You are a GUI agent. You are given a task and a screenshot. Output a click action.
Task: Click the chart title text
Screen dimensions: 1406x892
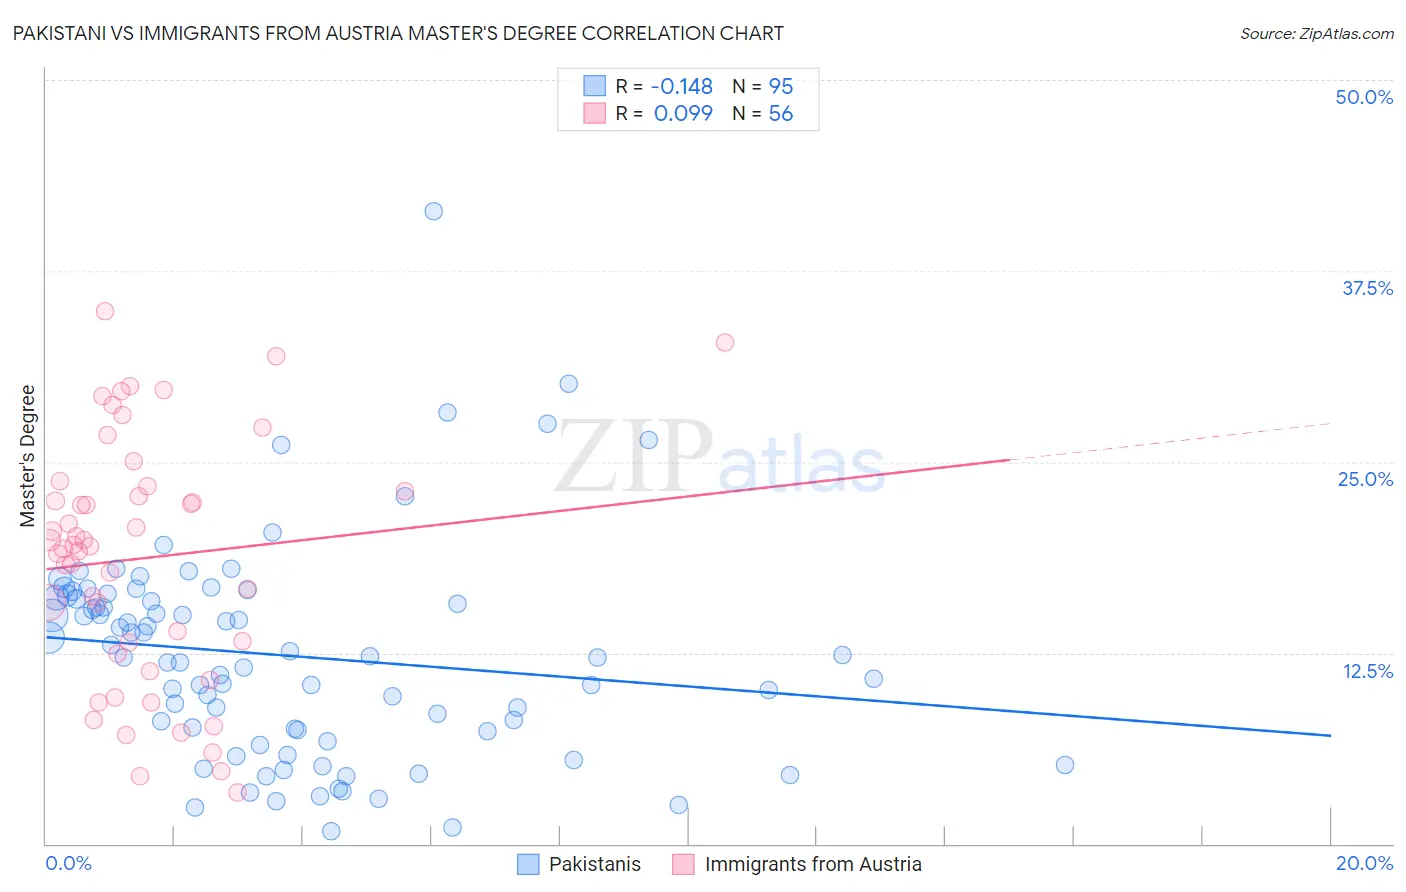pos(398,33)
